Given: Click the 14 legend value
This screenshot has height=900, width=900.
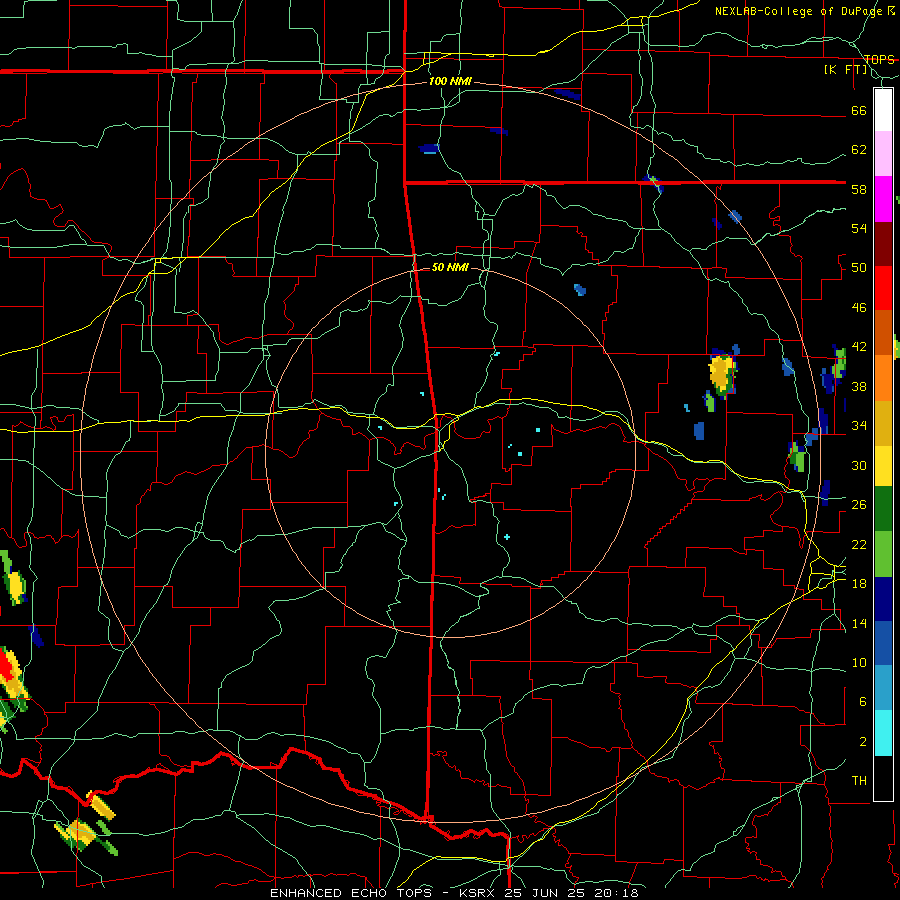Looking at the screenshot, I should [859, 623].
